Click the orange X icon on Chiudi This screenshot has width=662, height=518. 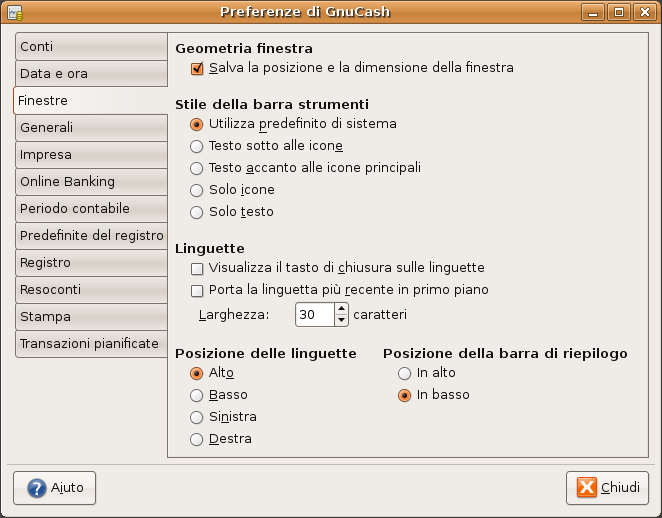pos(587,487)
